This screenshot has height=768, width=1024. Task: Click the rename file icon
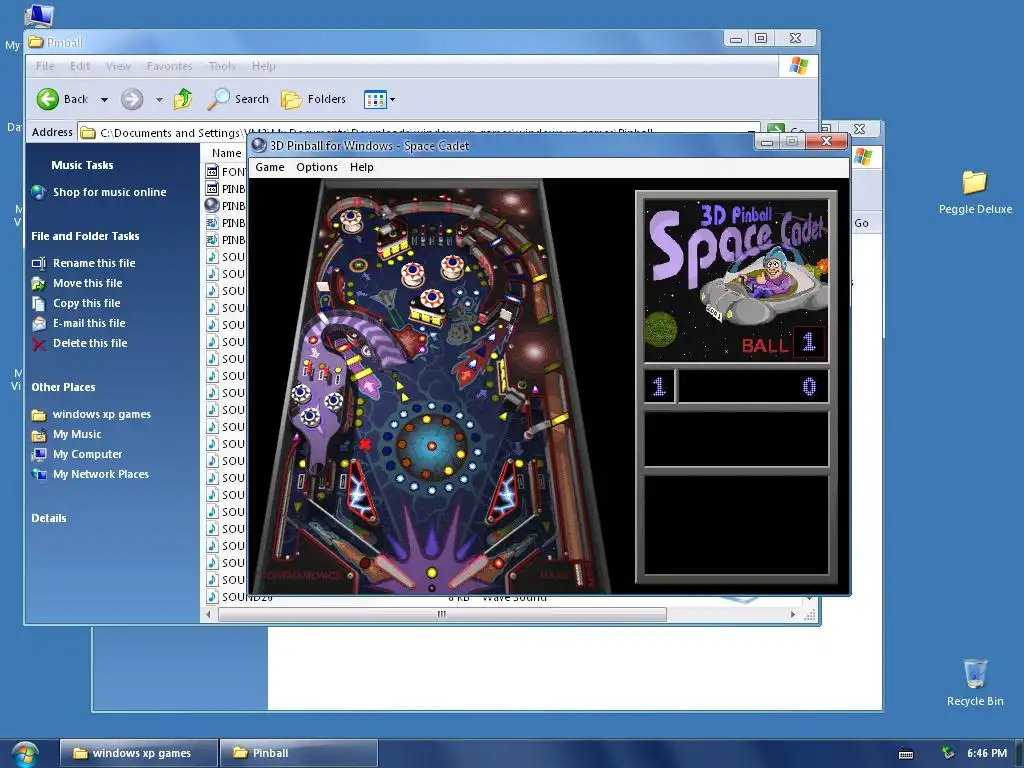(39, 263)
